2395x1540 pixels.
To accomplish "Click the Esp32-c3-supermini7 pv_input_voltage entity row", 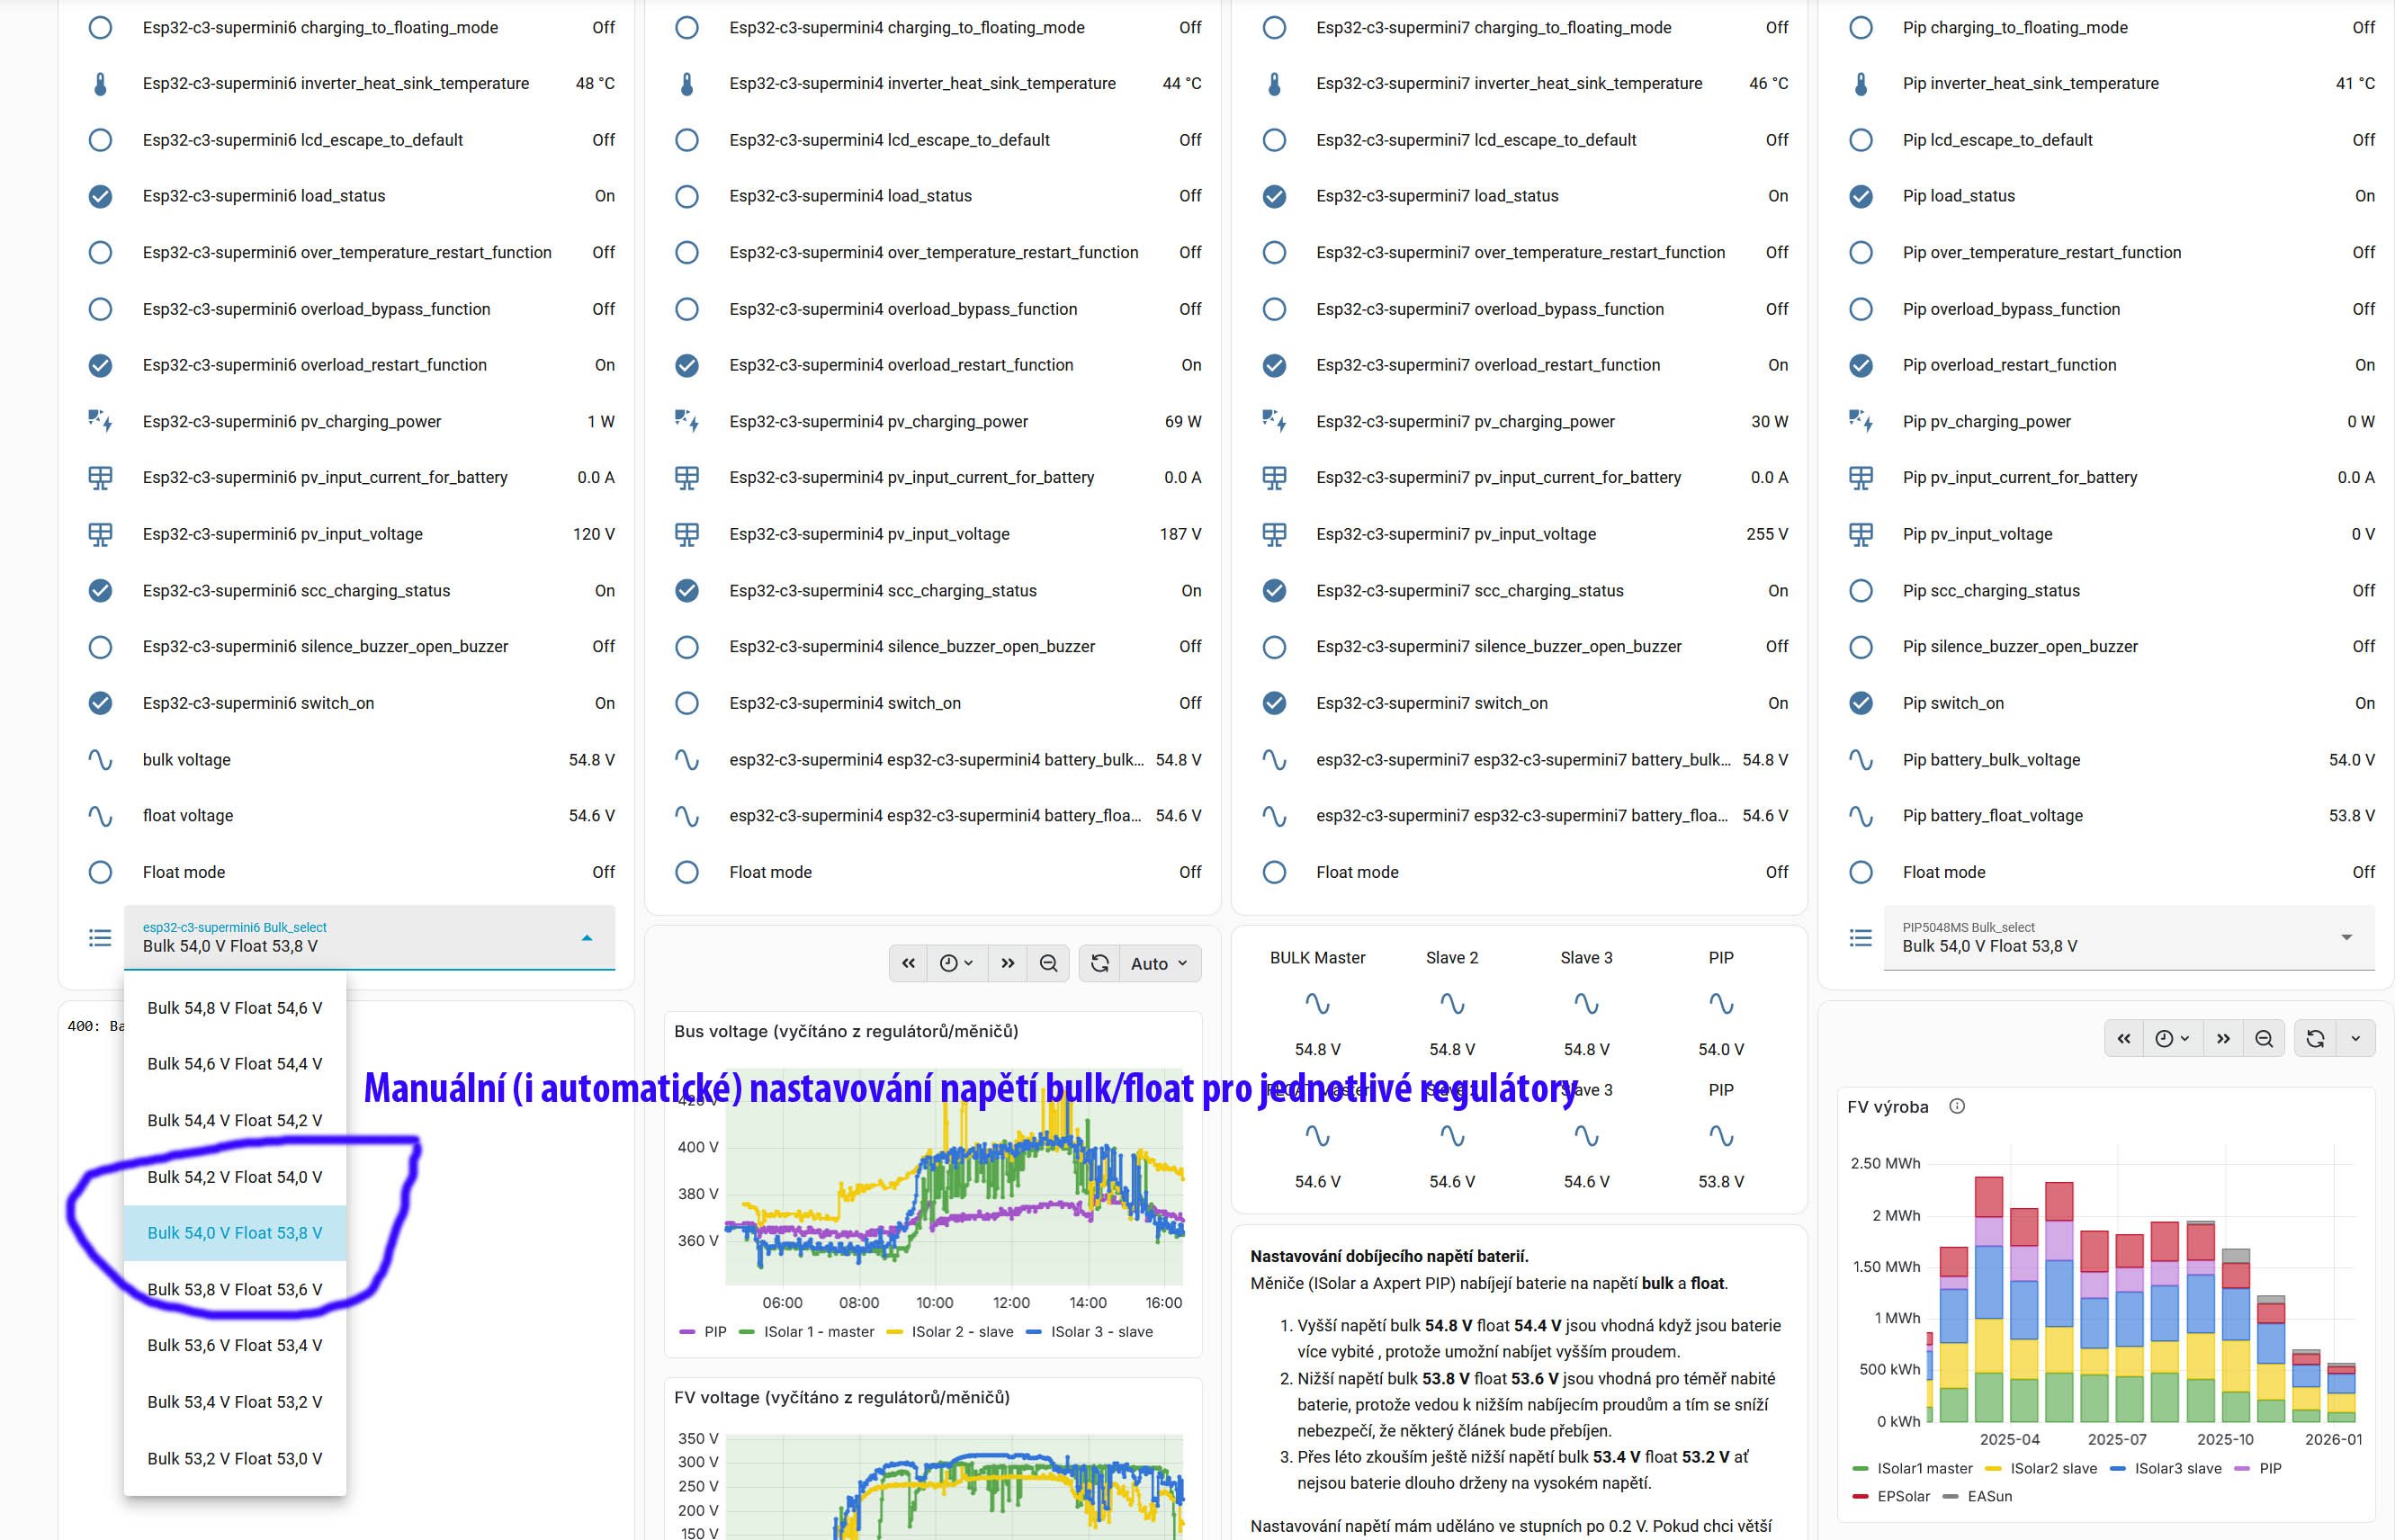I will click(x=1456, y=534).
